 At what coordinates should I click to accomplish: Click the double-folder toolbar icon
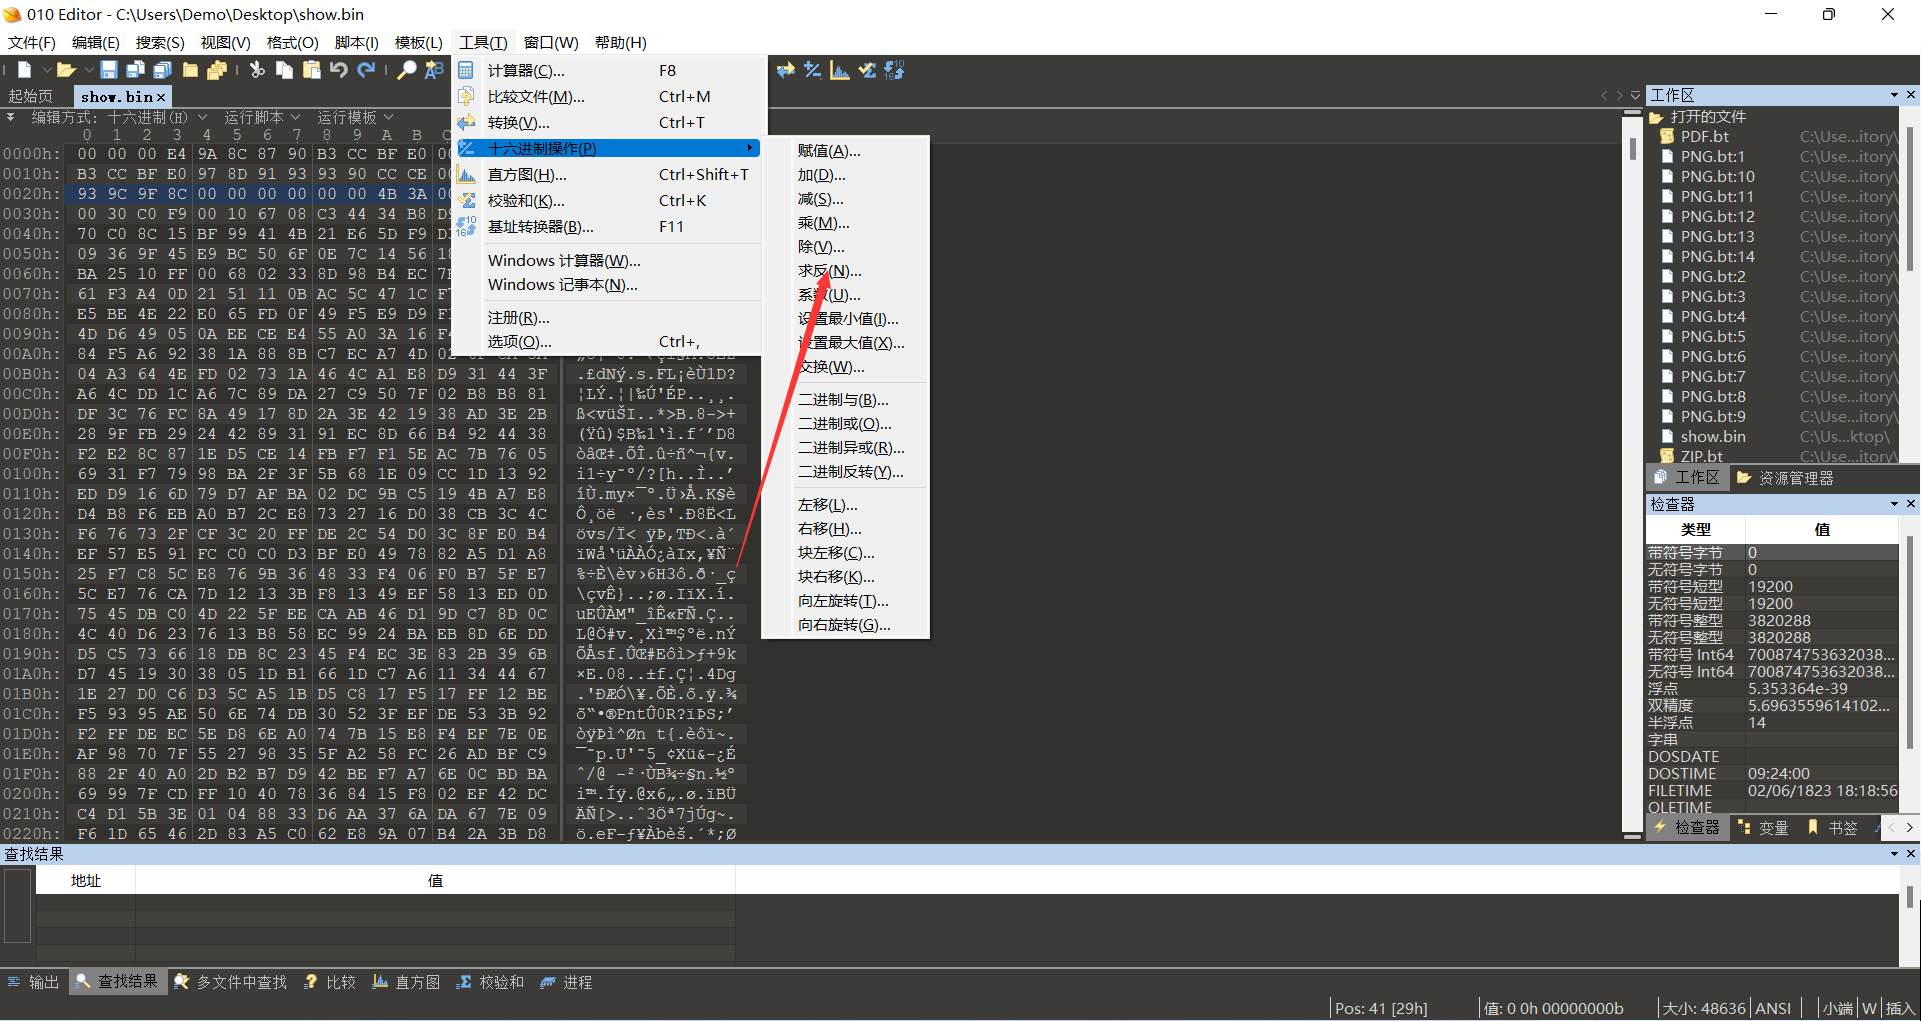click(217, 70)
